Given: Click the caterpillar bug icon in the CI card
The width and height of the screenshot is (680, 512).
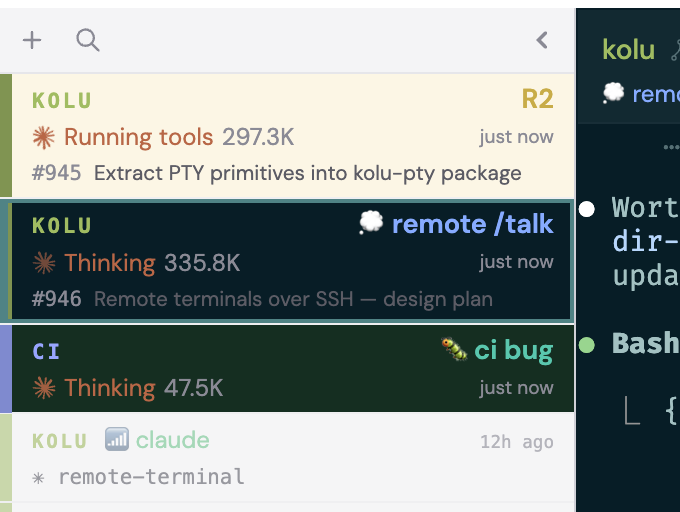Looking at the screenshot, I should click(454, 349).
